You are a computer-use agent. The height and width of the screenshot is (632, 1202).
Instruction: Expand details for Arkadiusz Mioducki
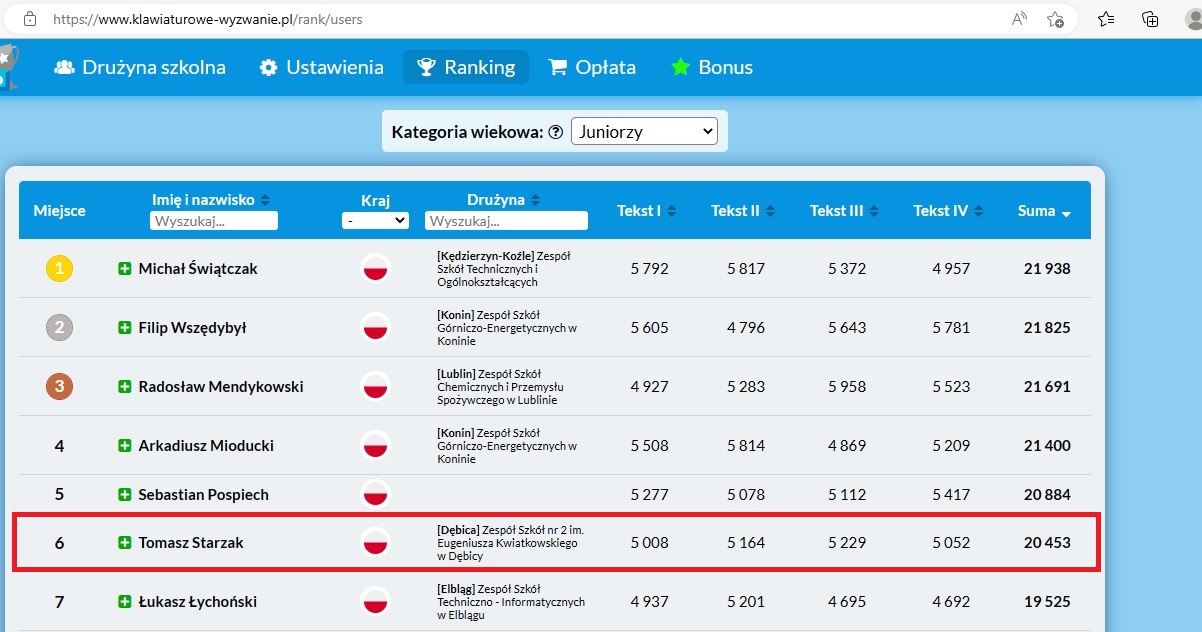(125, 446)
